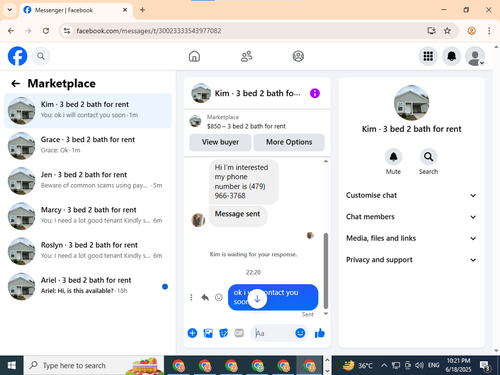Viewport: 500px width, 375px height.
Task: Click Windows Start button
Action: 12,365
